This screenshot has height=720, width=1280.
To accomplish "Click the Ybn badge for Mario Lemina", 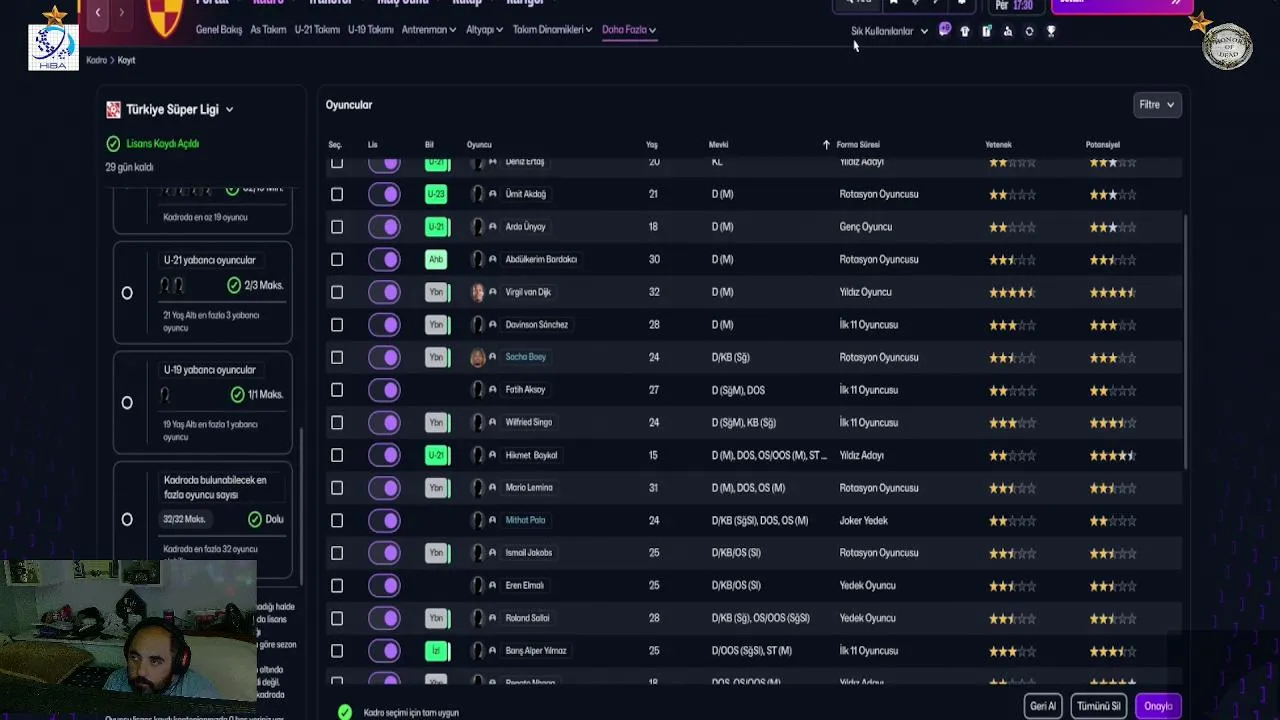I will tap(436, 488).
